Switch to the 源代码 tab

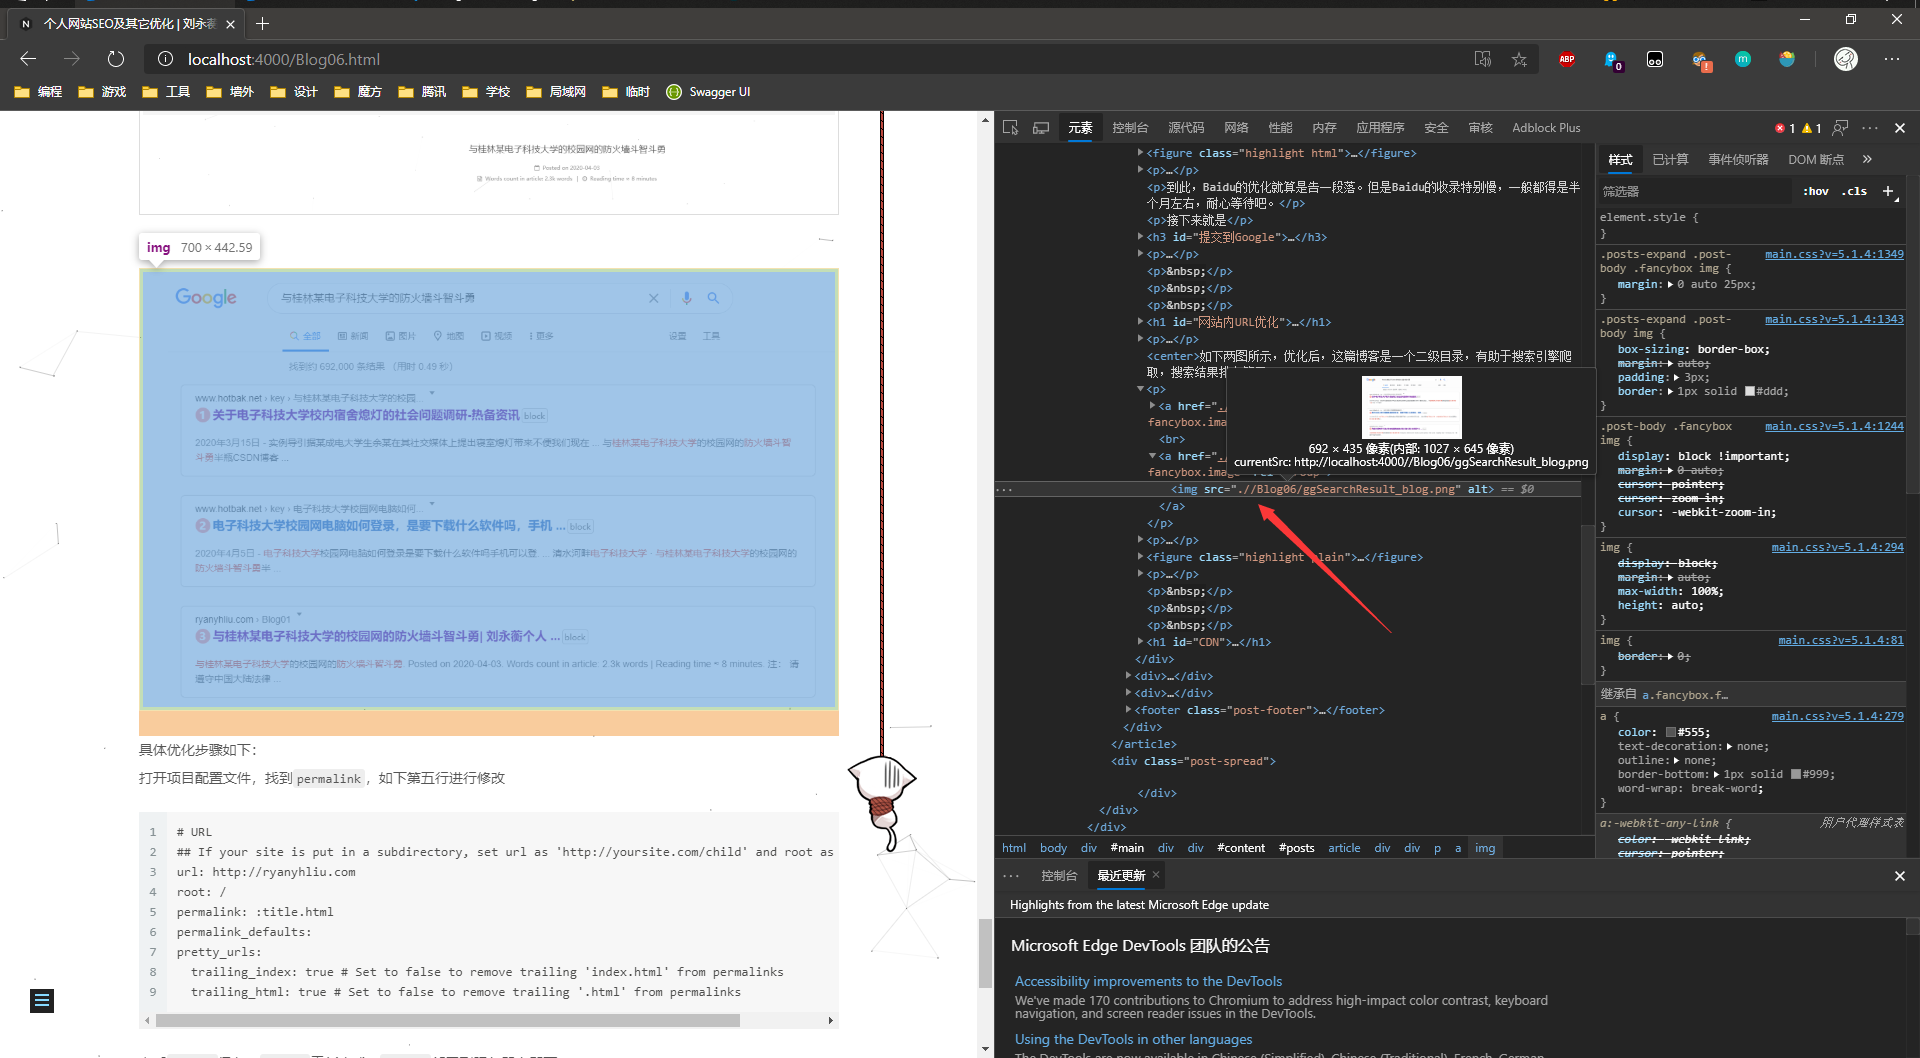[x=1186, y=128]
